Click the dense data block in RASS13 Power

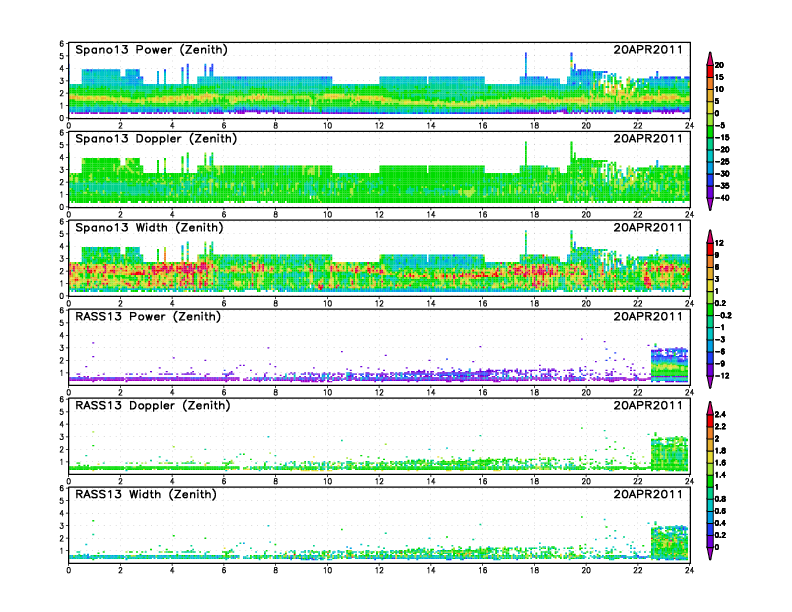pyautogui.click(x=669, y=364)
